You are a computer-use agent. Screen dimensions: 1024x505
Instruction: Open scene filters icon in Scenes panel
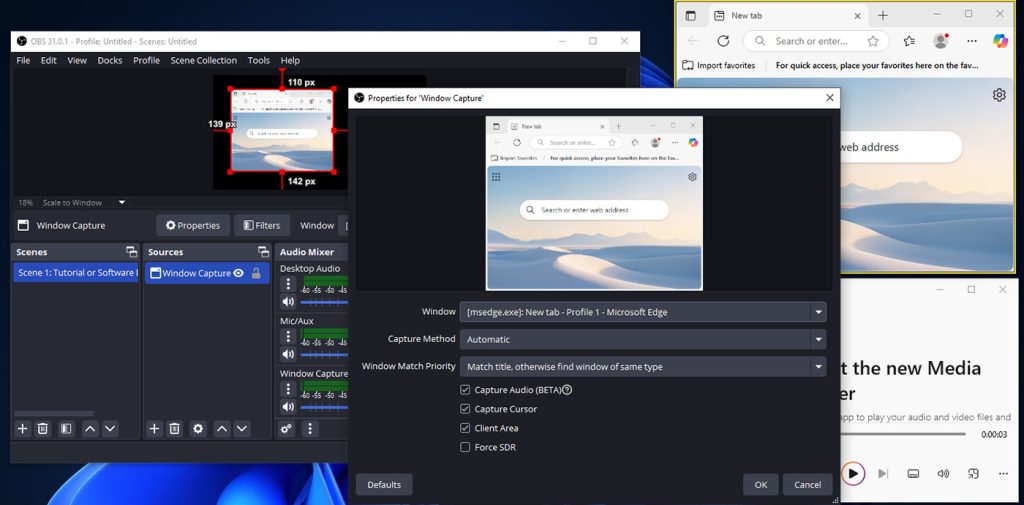click(66, 429)
